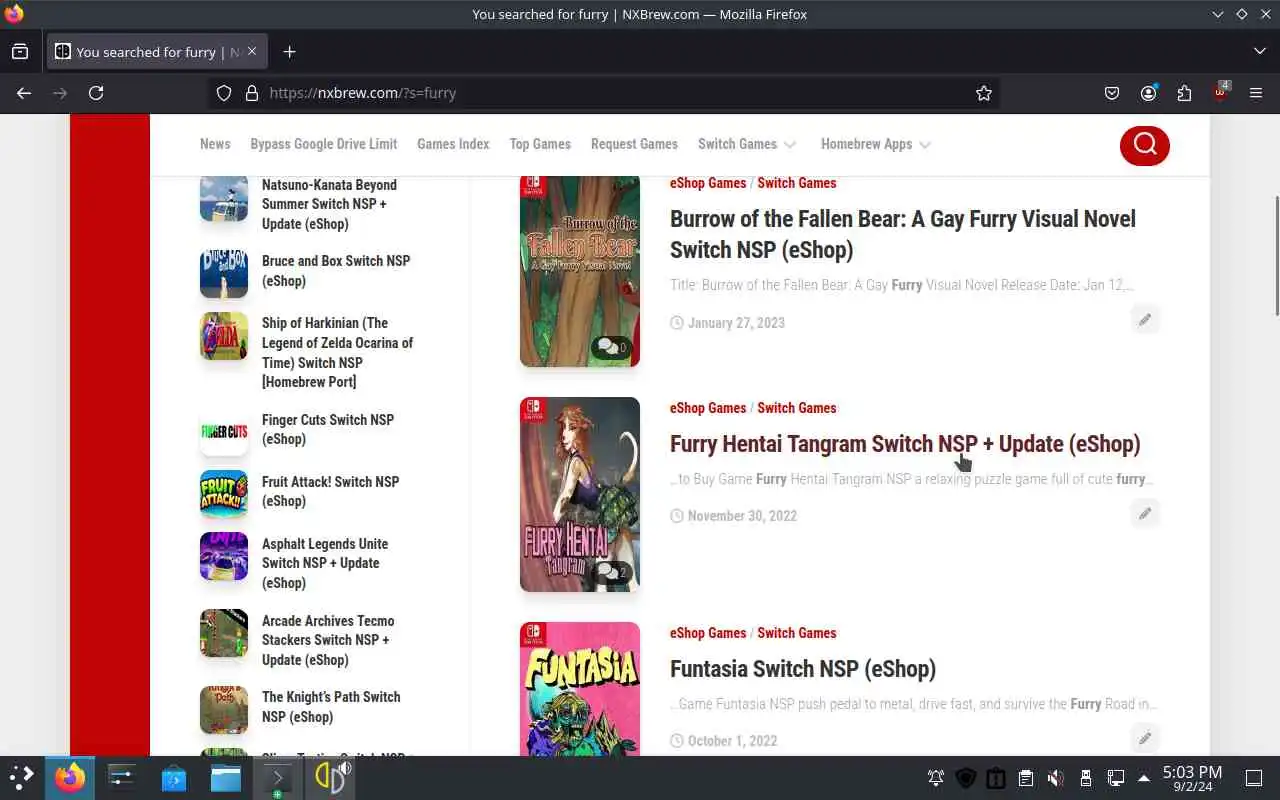Open Natsuno-Kanata Beyond Summer link

329,204
